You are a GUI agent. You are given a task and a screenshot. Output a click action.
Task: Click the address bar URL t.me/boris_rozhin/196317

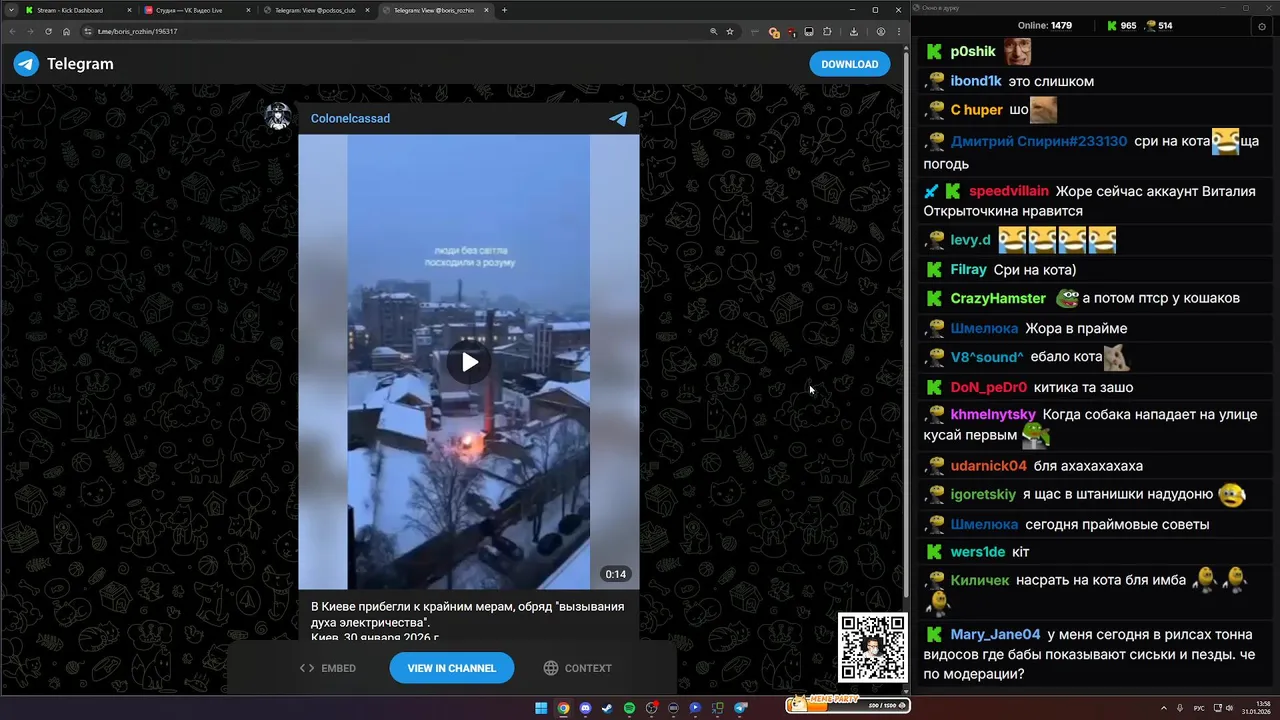click(137, 31)
